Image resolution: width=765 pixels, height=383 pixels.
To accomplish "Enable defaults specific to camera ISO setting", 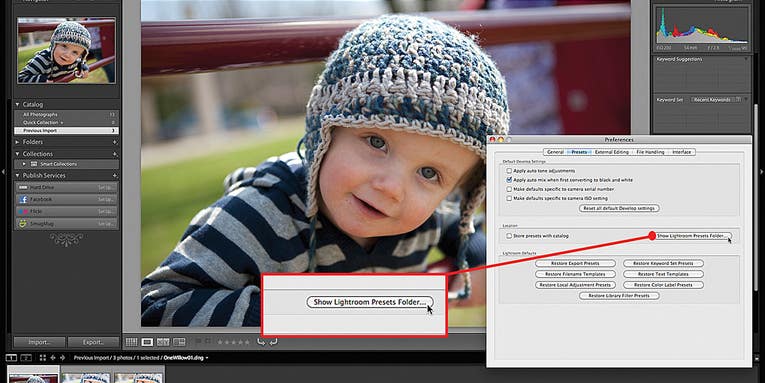I will coord(509,199).
